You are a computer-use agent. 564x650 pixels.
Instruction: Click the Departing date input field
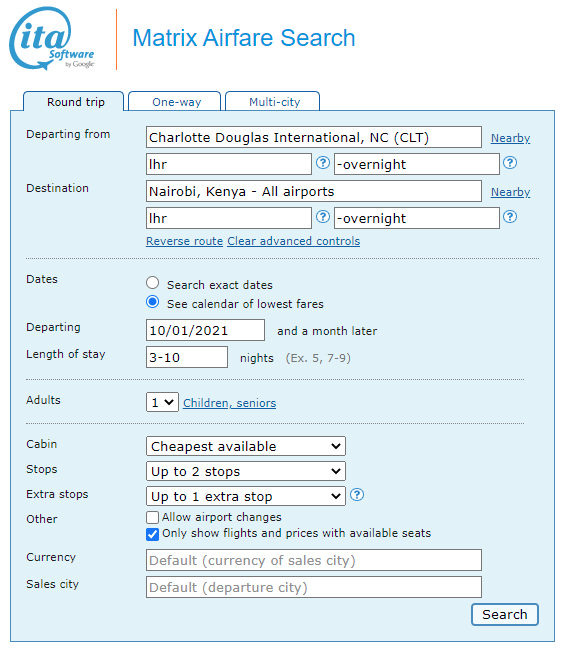coord(205,330)
